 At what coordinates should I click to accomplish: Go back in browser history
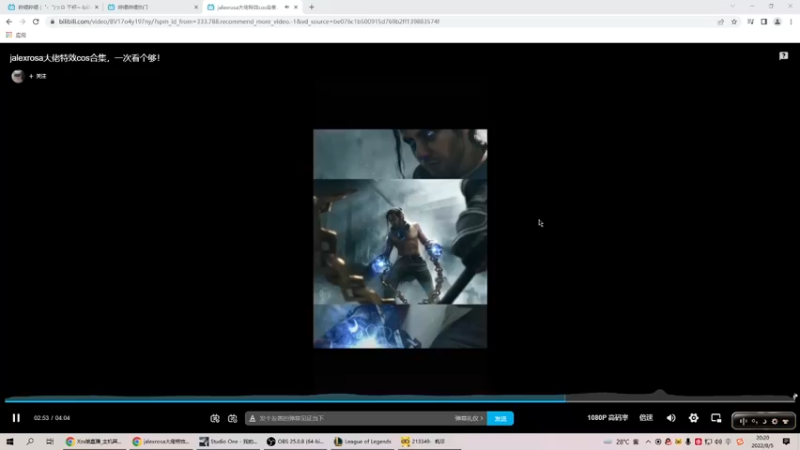[x=9, y=21]
